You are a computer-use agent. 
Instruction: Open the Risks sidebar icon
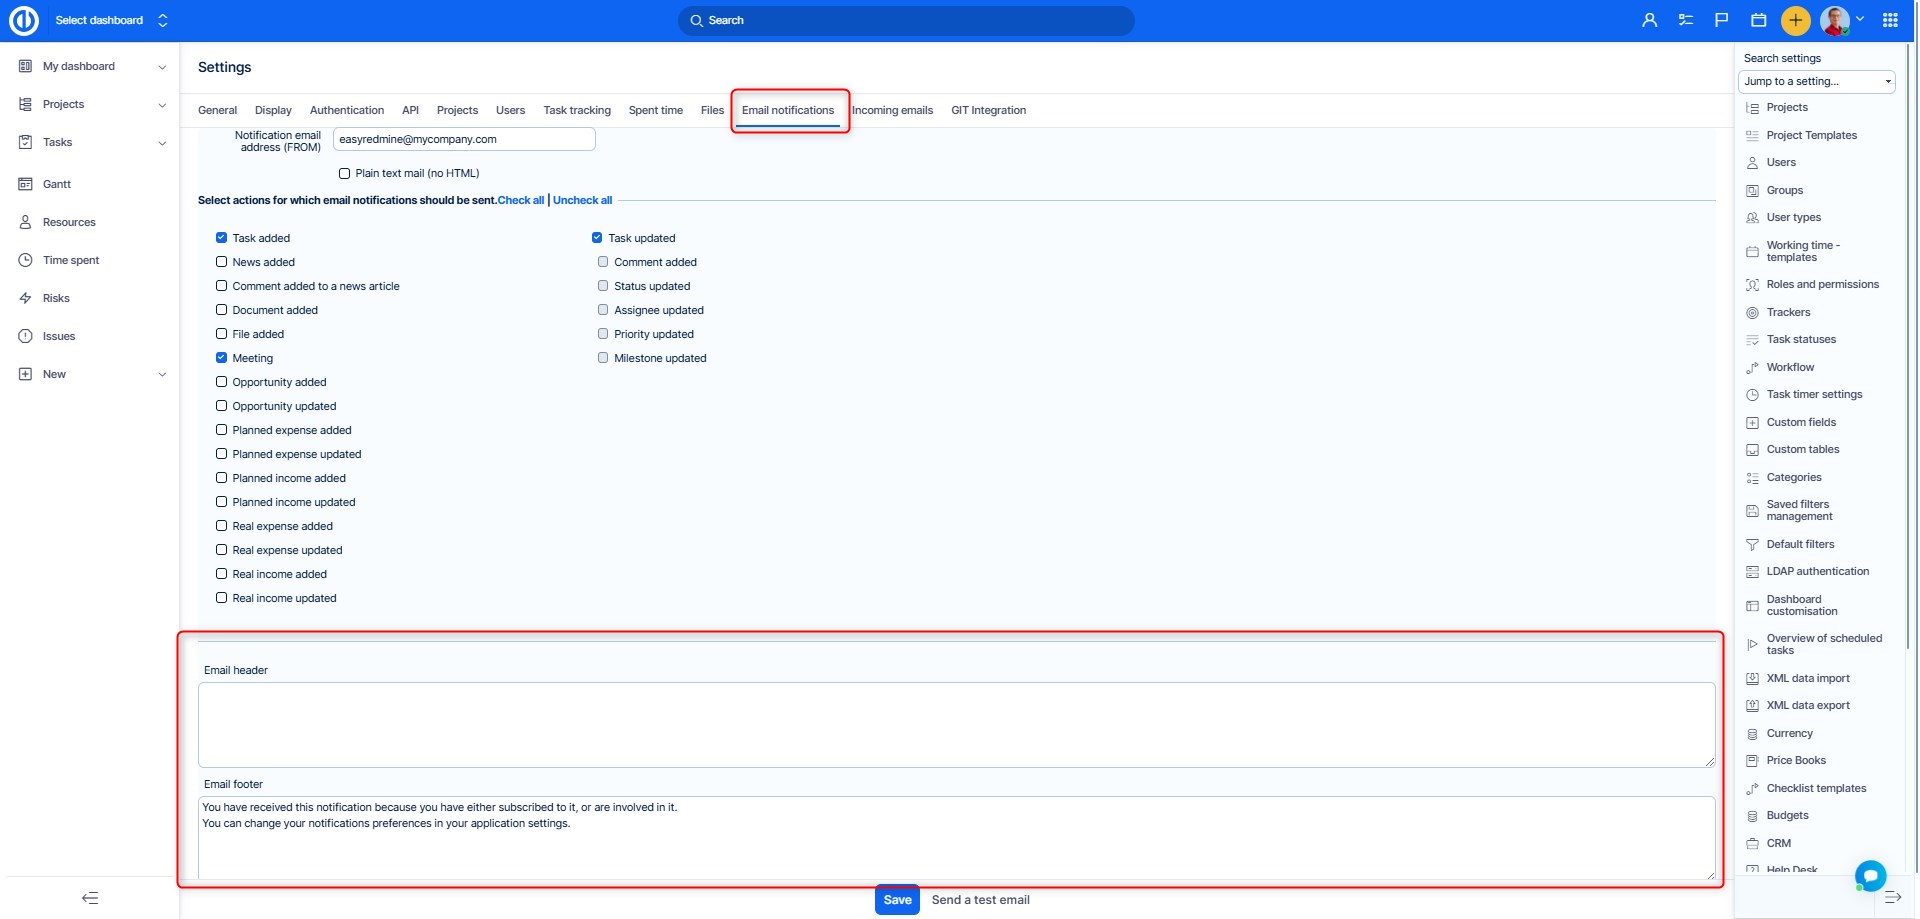[x=26, y=298]
